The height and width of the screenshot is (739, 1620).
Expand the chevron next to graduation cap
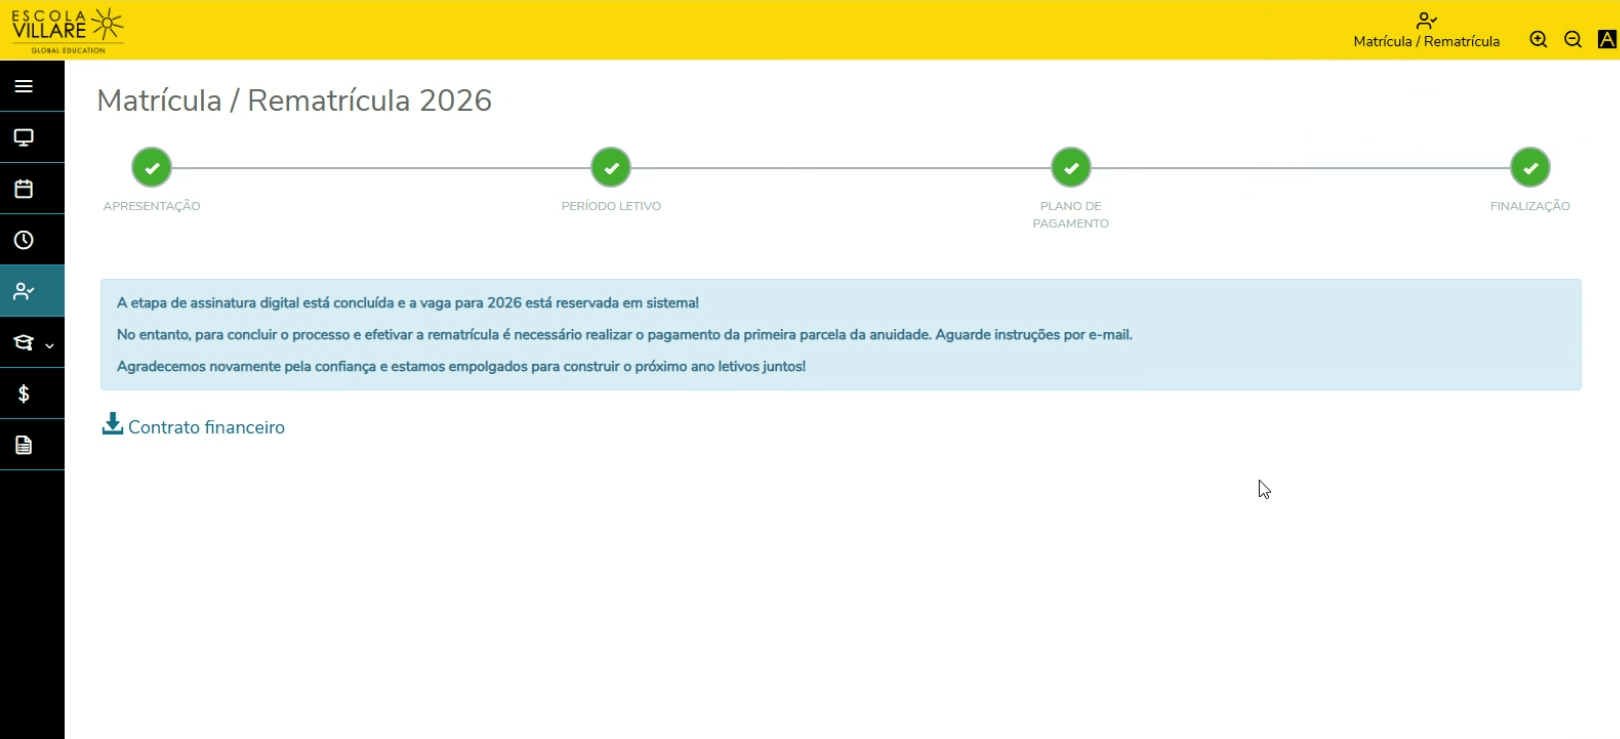pos(49,345)
